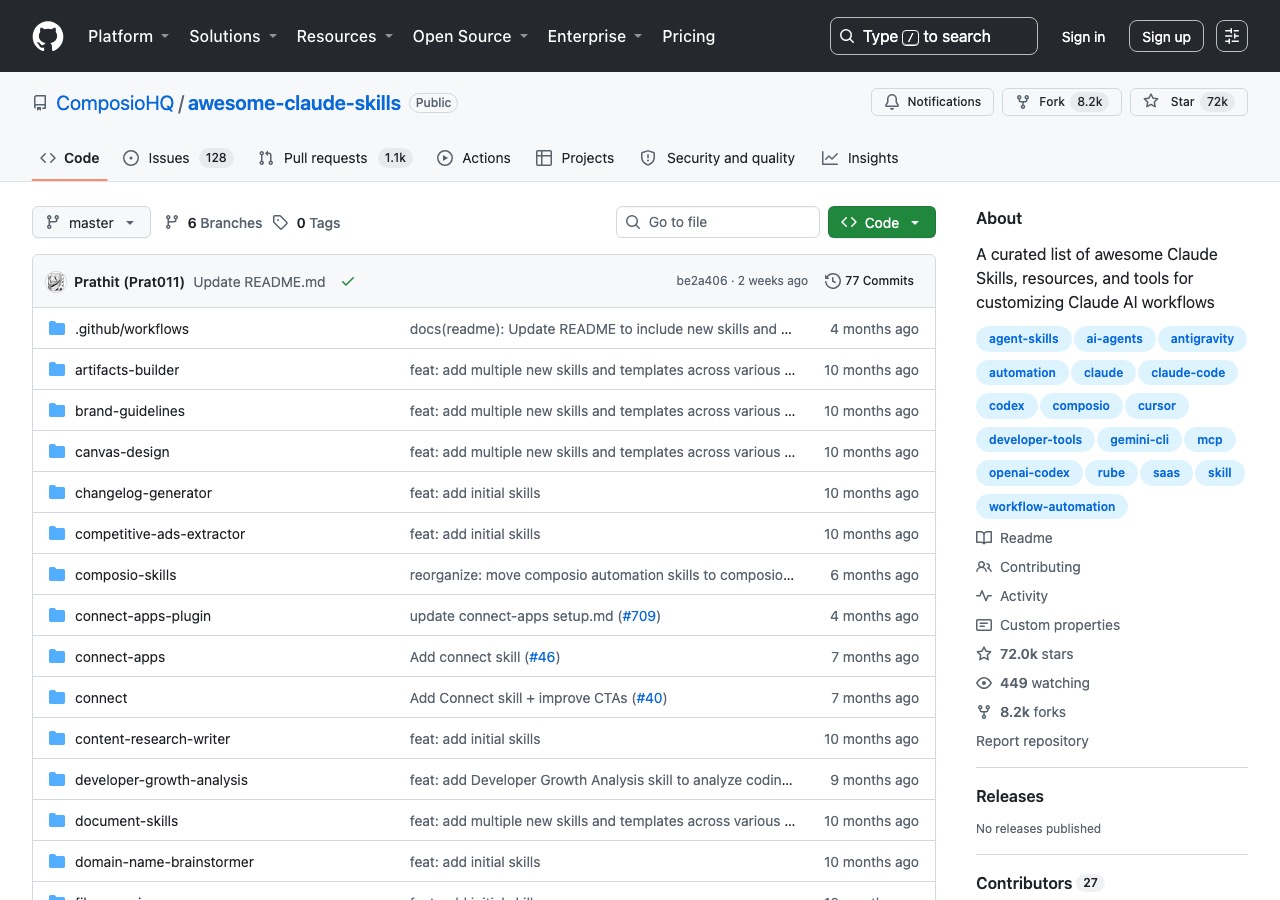Screen dimensions: 1280x900
Task: Click the connect-apps-plugin folder icon
Action: [57, 616]
